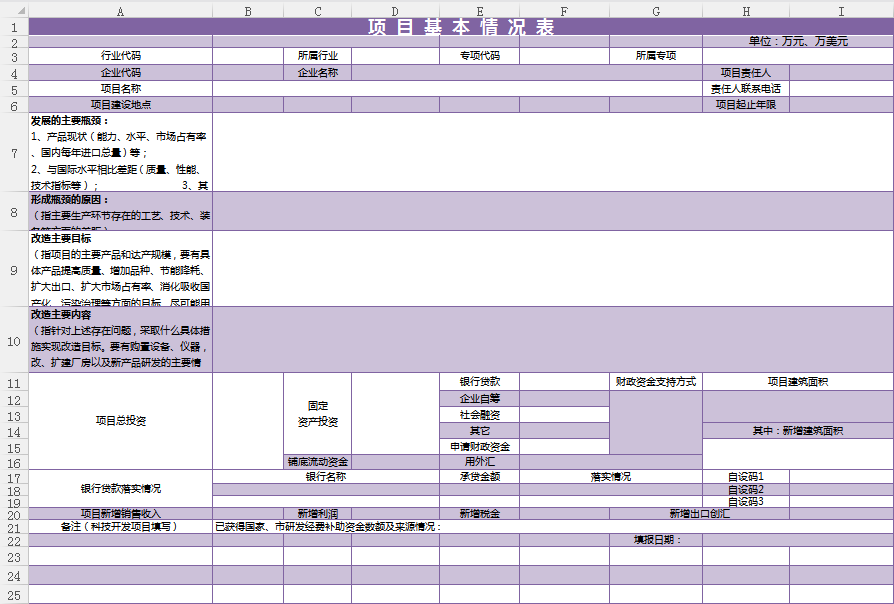Select the 固定资产投资 cell

[x=317, y=414]
